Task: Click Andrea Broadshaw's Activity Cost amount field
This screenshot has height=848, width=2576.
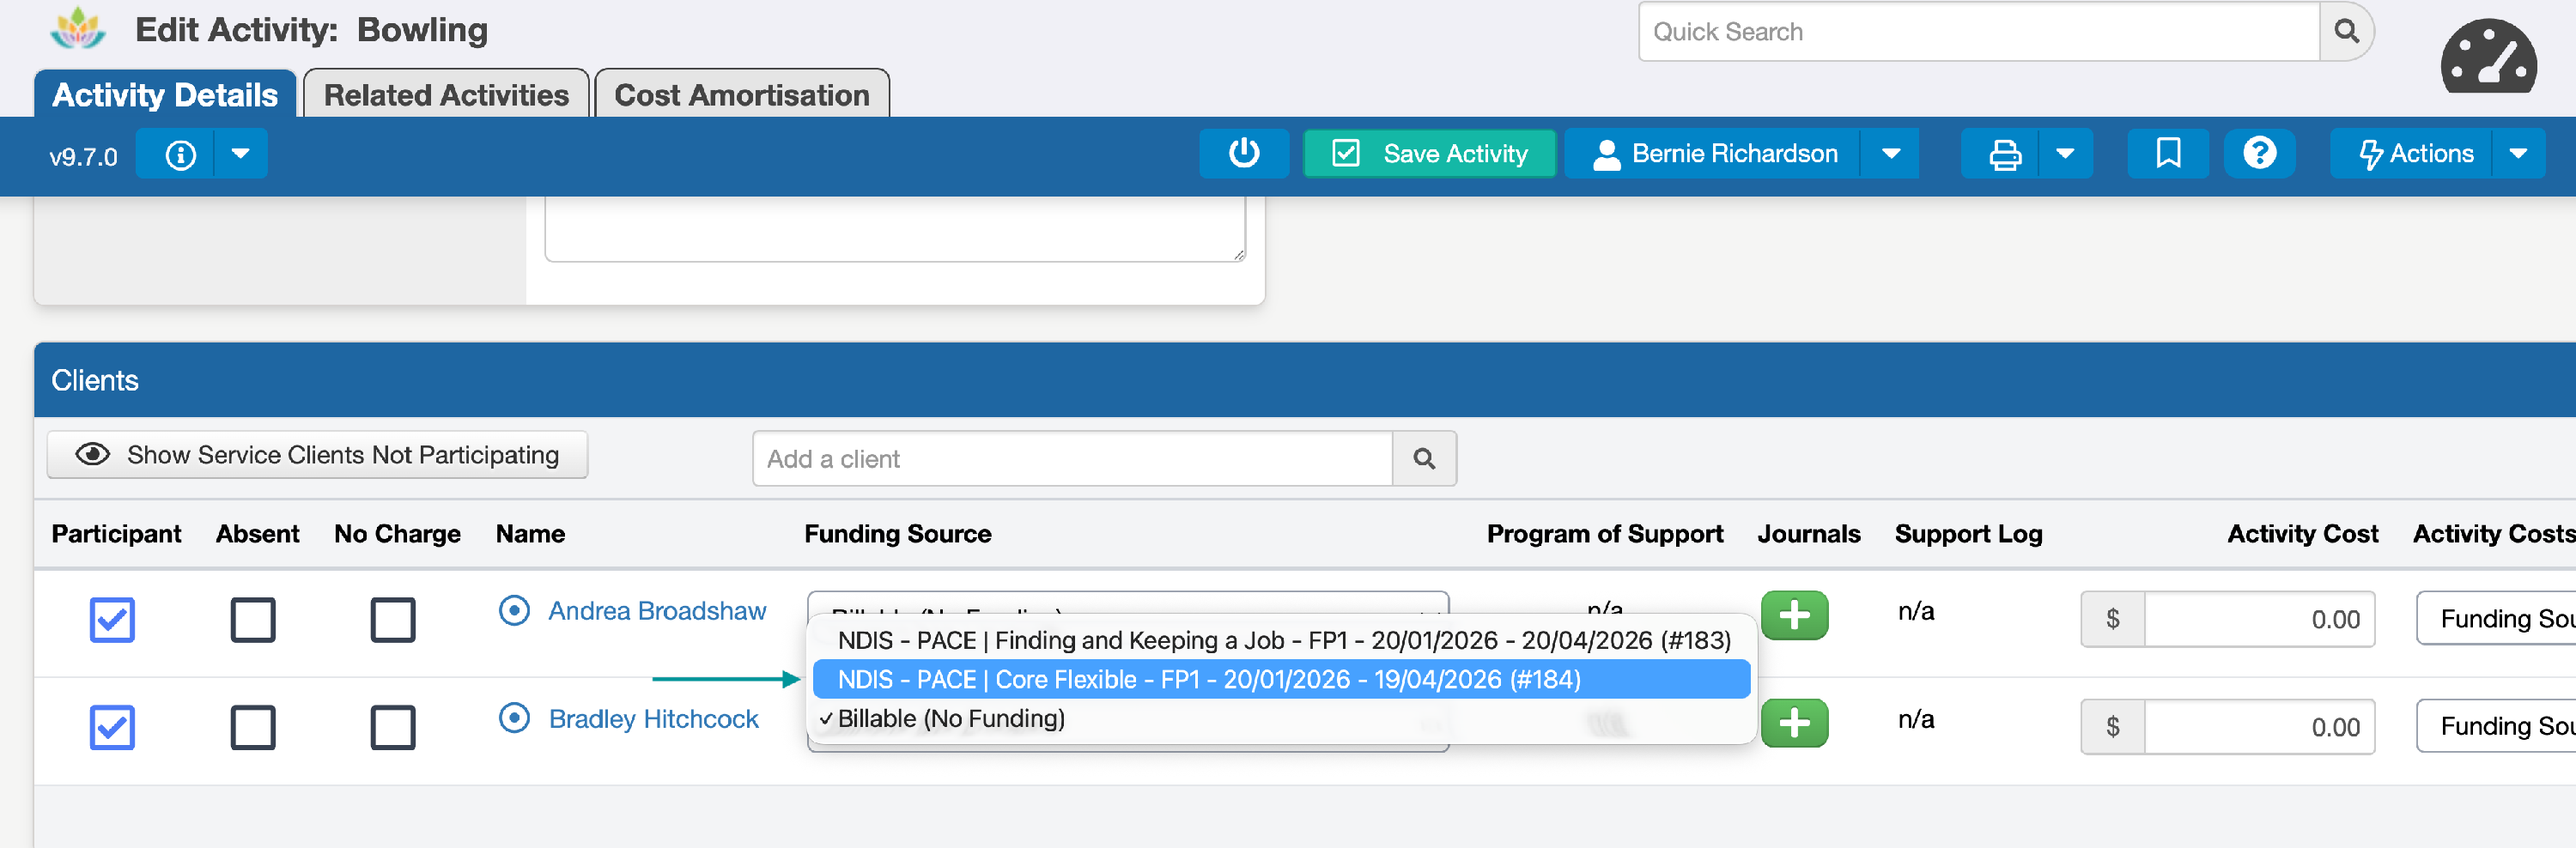Action: tap(2259, 619)
